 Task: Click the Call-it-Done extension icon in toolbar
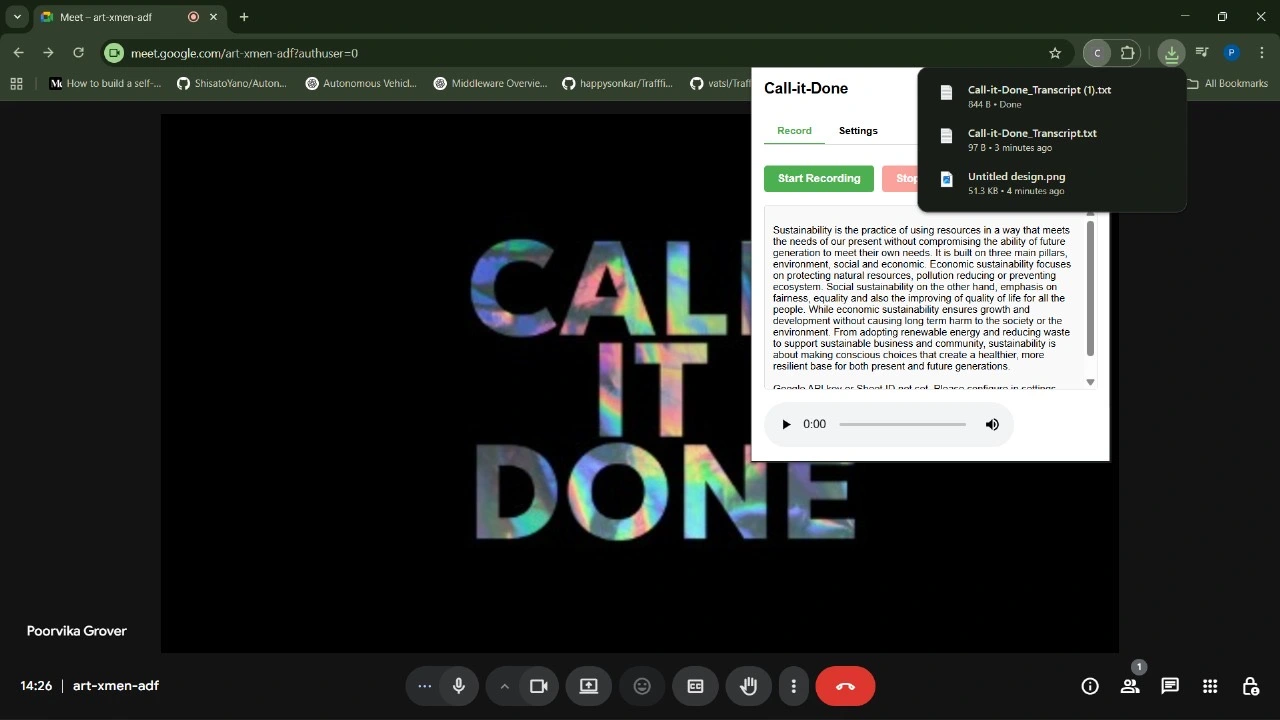point(1097,53)
